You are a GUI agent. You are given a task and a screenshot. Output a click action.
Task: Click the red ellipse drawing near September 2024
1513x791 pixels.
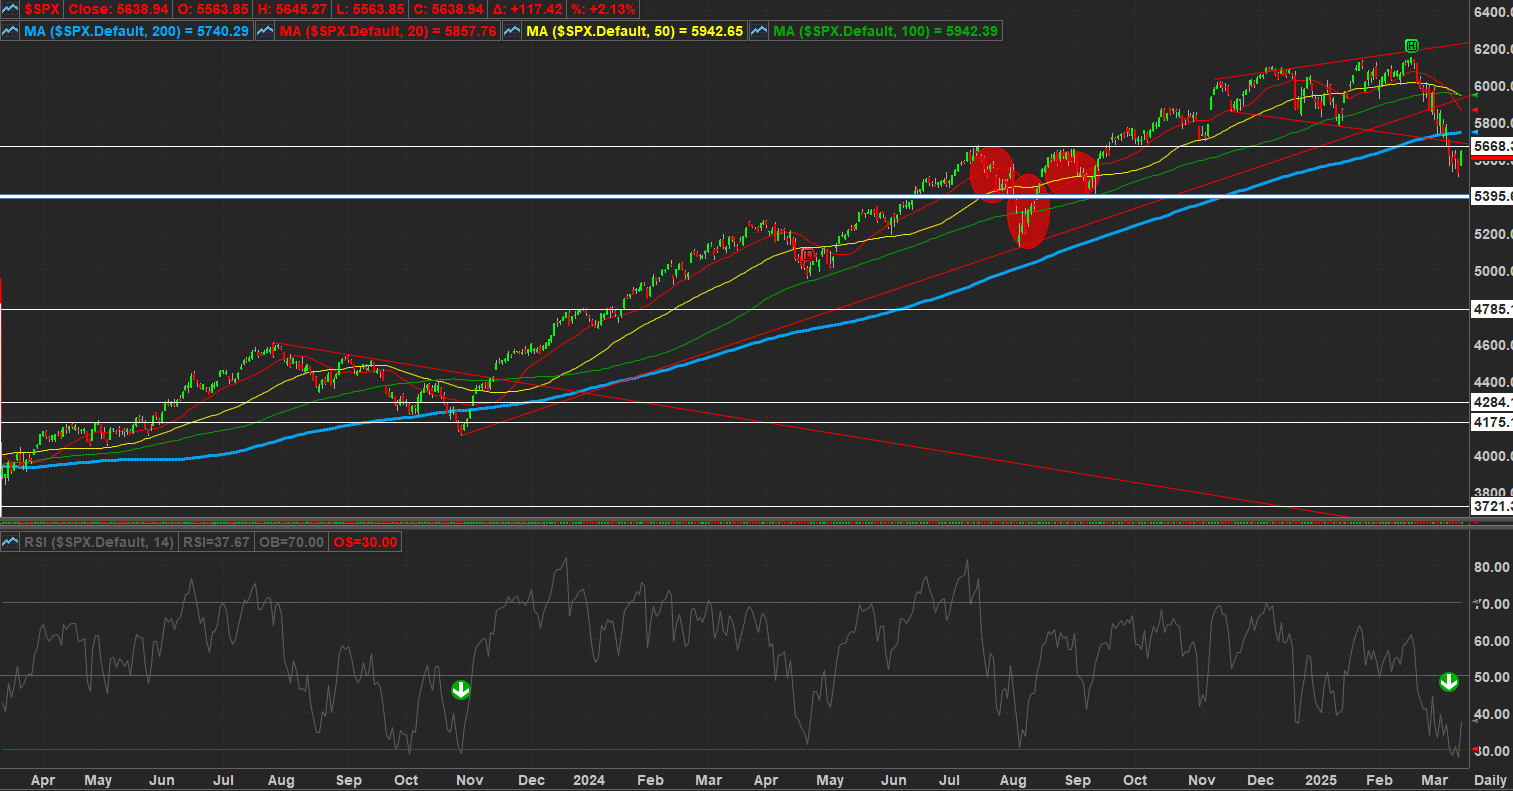tap(1072, 172)
